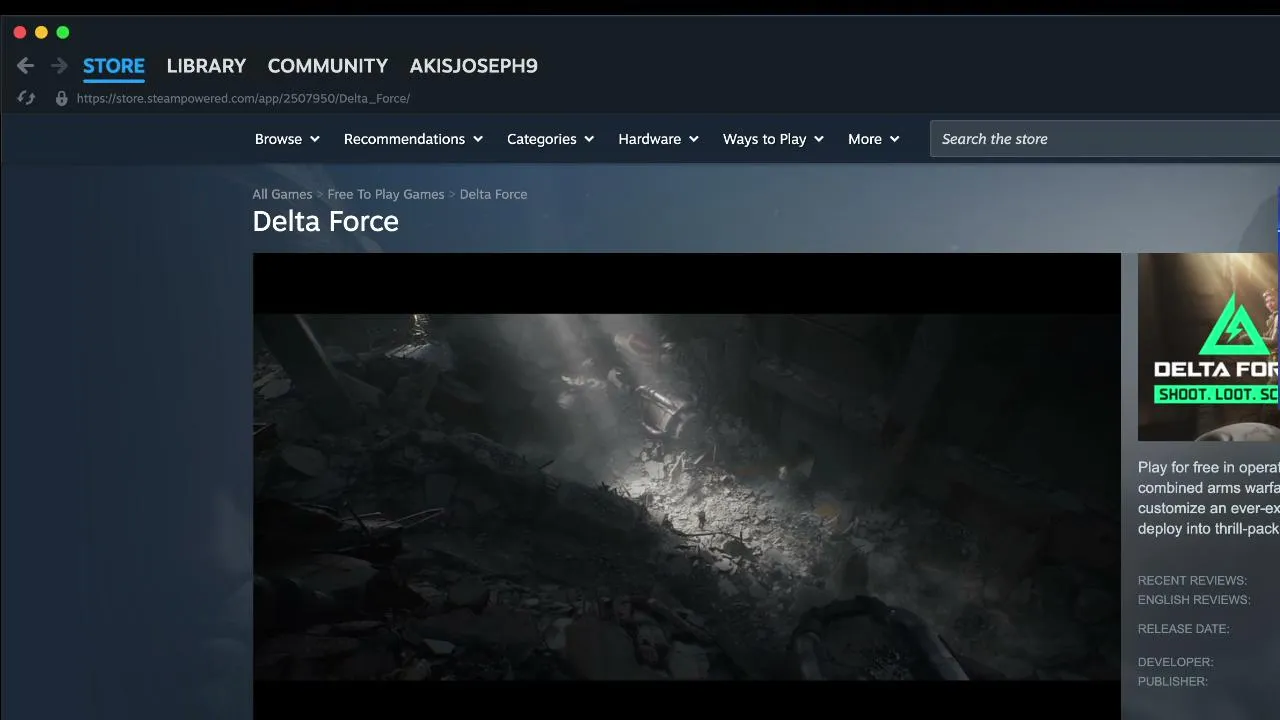Open the More dropdown menu
Image resolution: width=1280 pixels, height=720 pixels.
pyautogui.click(x=873, y=139)
